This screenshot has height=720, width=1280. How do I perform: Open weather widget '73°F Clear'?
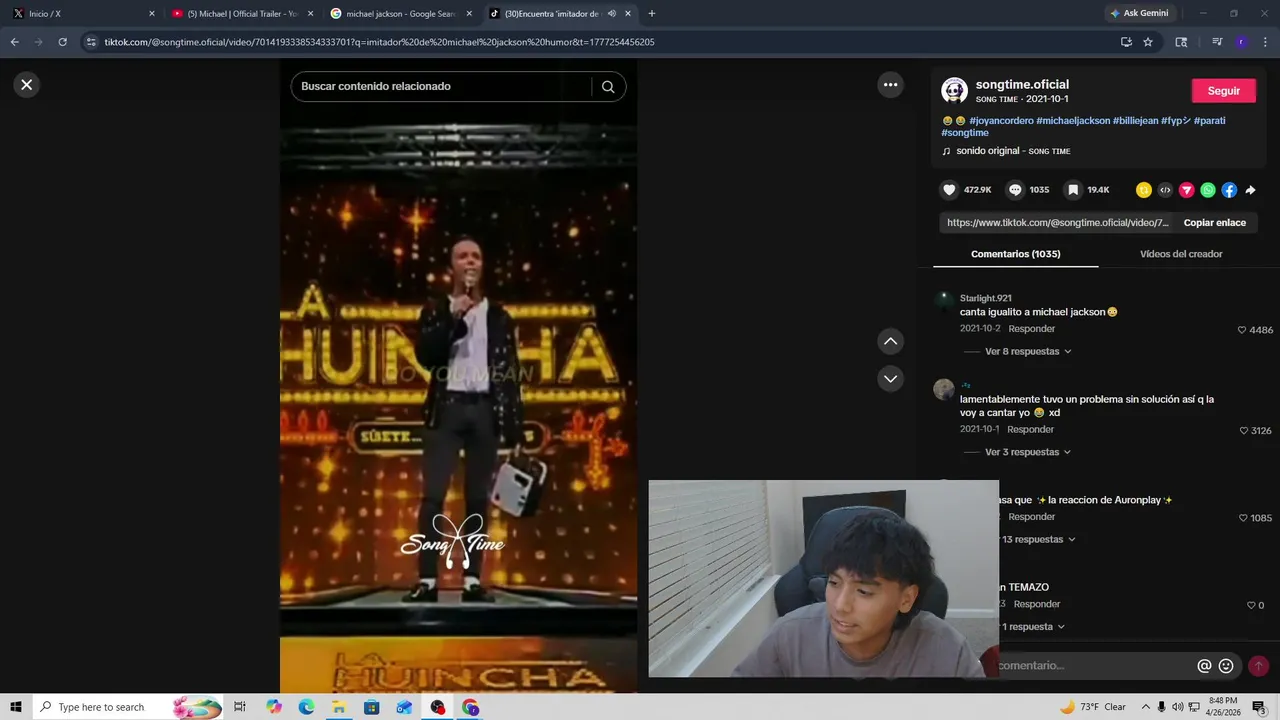point(1092,707)
